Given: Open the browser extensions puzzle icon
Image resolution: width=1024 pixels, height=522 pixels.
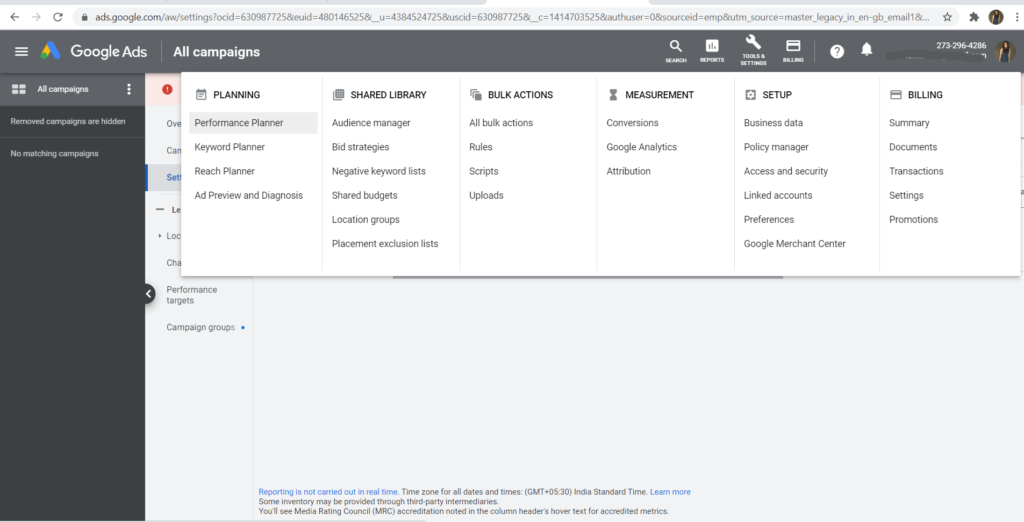Looking at the screenshot, I should [x=974, y=17].
